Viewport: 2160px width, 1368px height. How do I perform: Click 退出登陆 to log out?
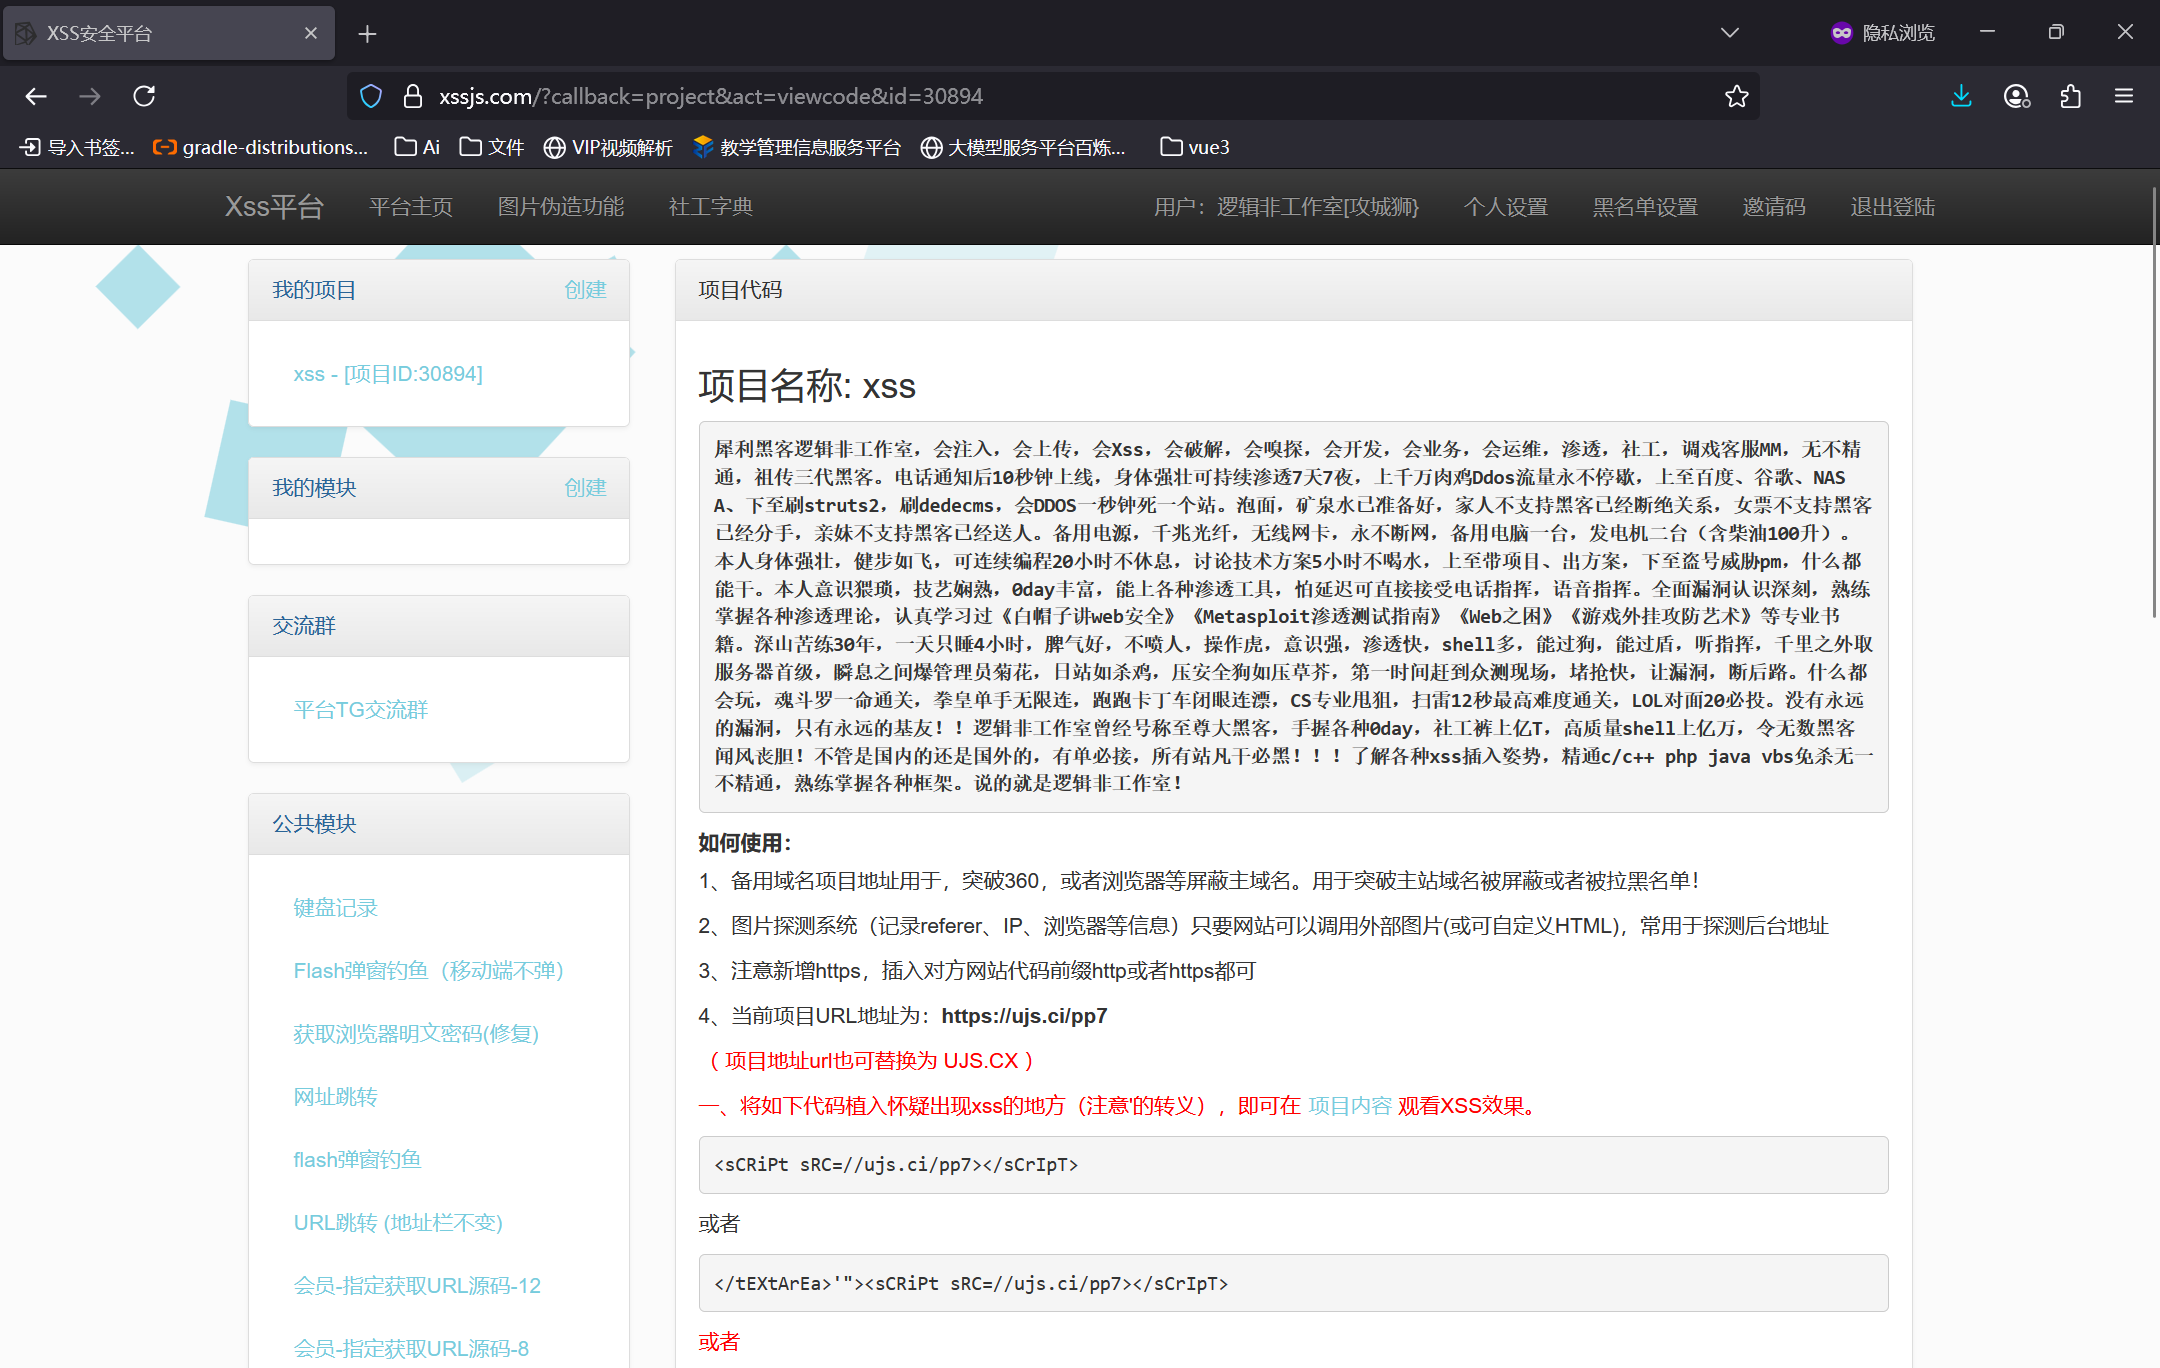pyautogui.click(x=1892, y=206)
